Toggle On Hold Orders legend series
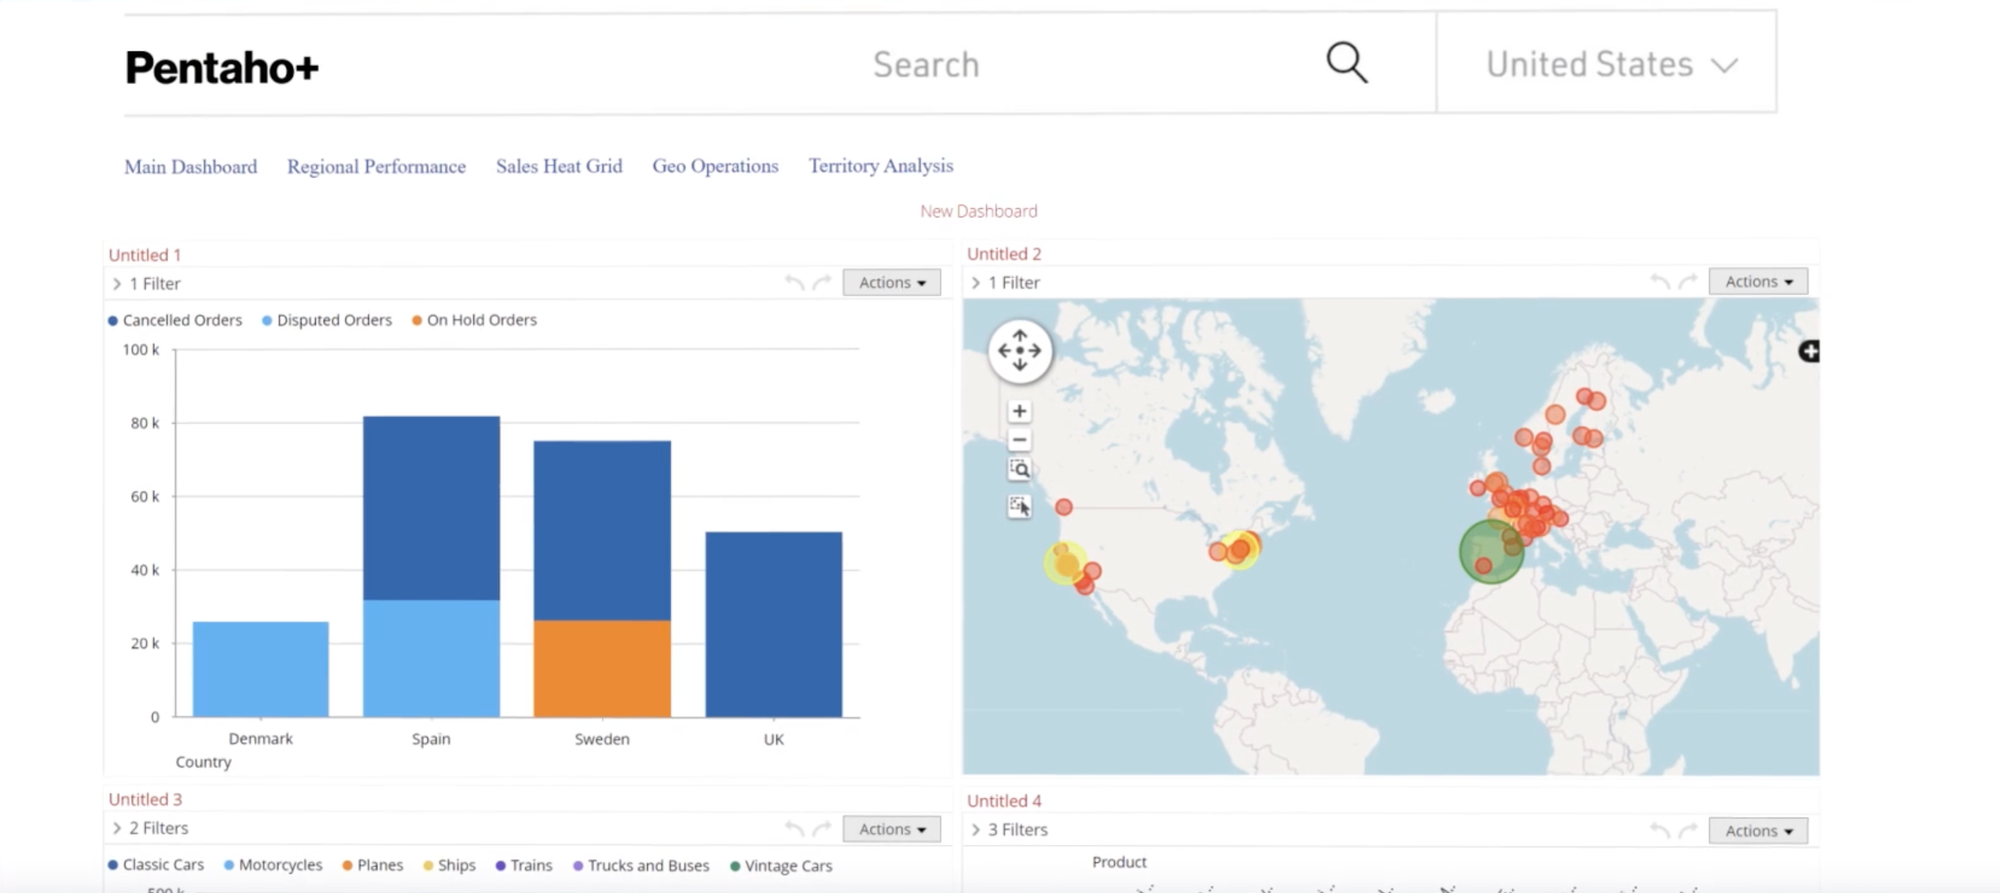 pos(474,320)
